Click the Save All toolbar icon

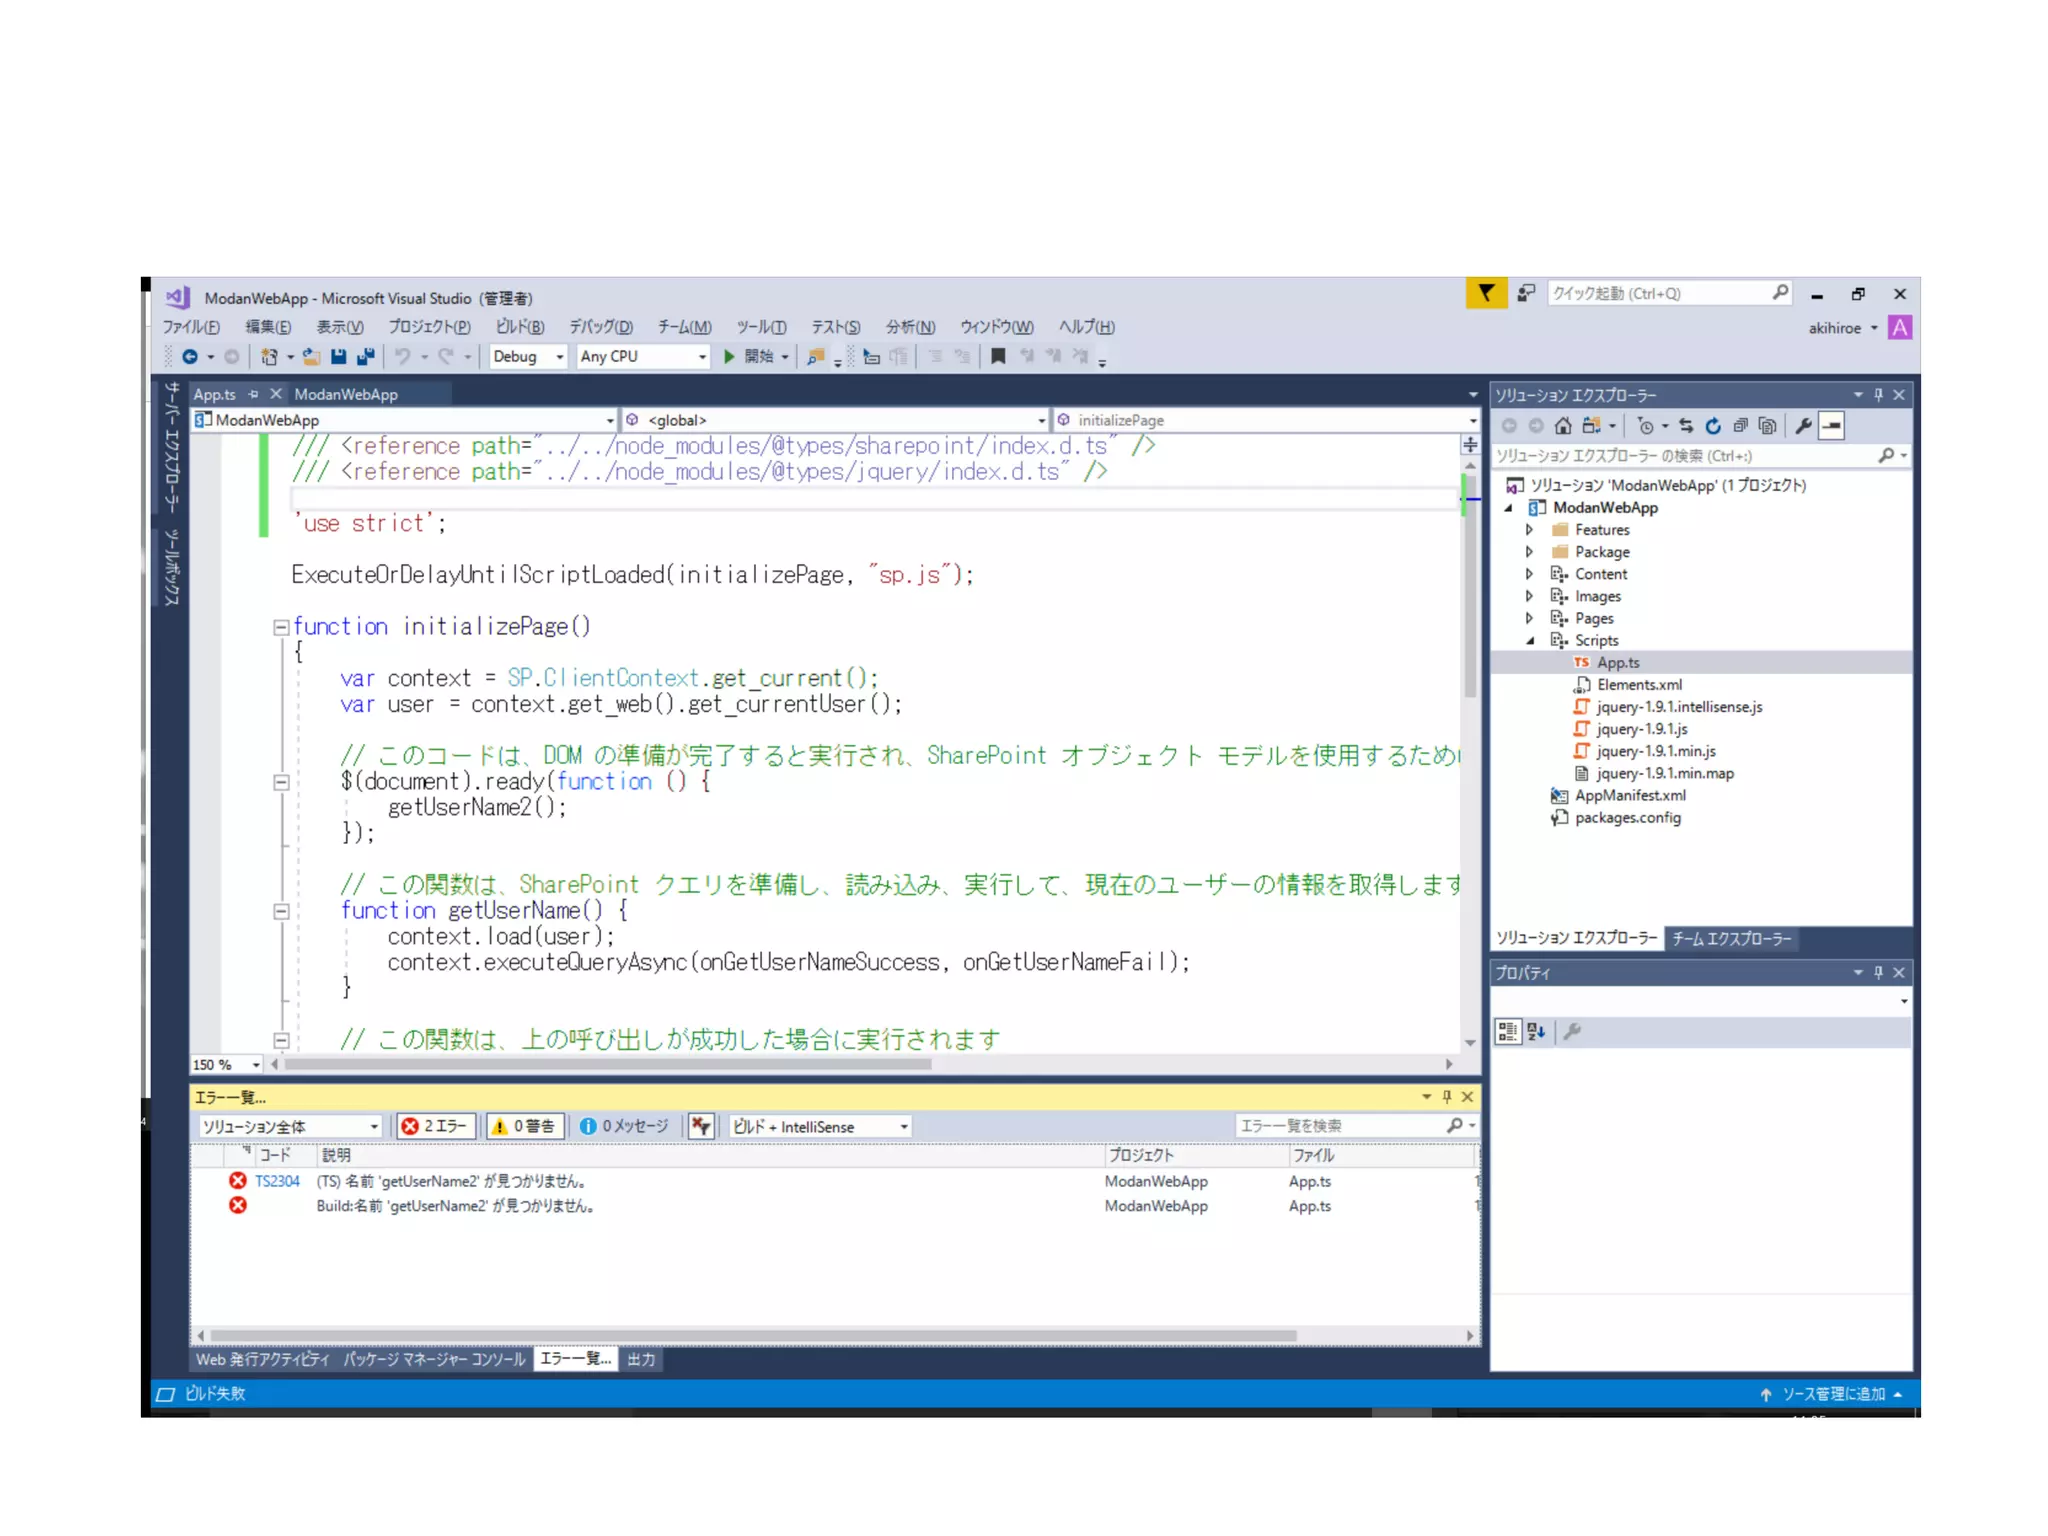(366, 357)
